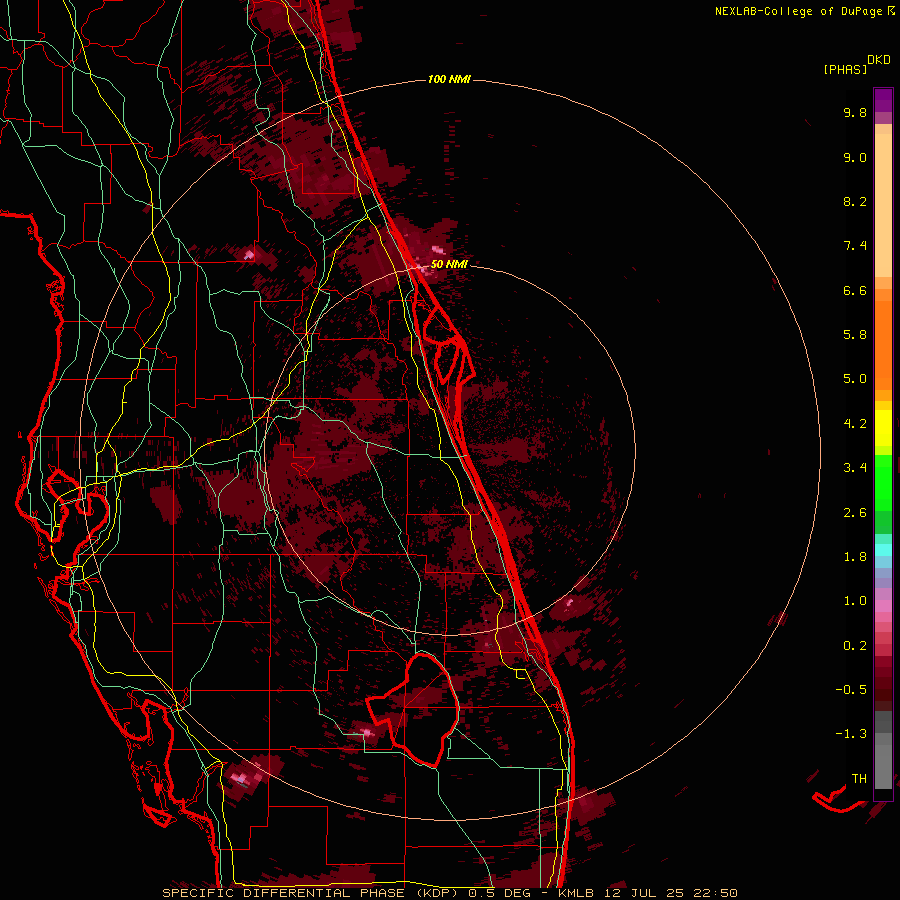Click the orange segment of the color bar
The width and height of the screenshot is (900, 900).
click(x=883, y=344)
